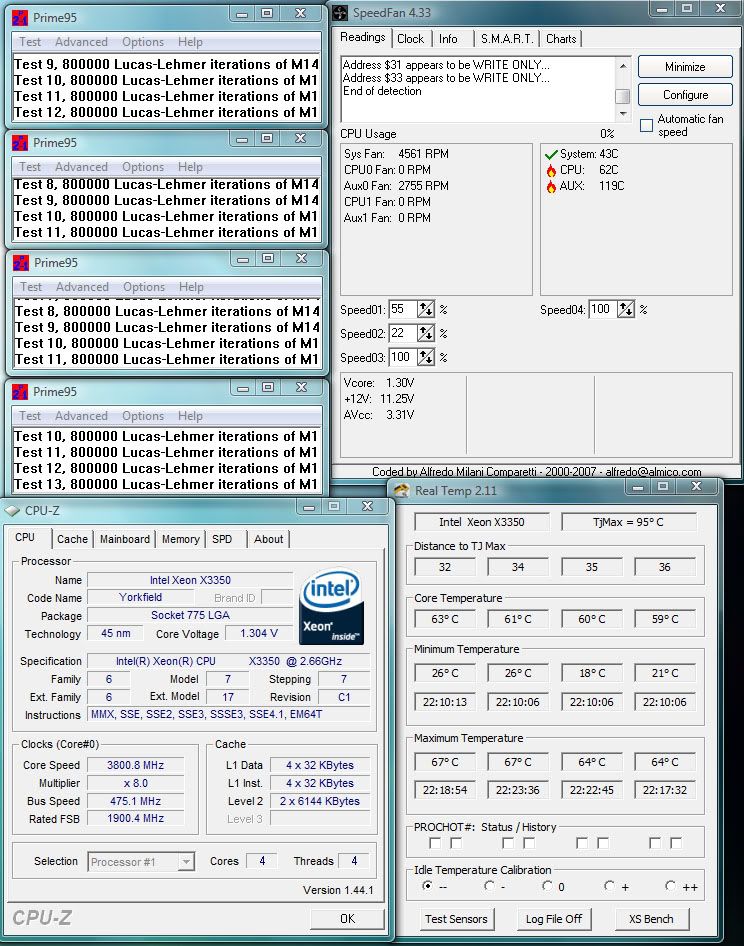Viewport: 744px width, 946px height.
Task: Click the Intel Xeon inside logo in CPU-Z
Action: click(331, 606)
